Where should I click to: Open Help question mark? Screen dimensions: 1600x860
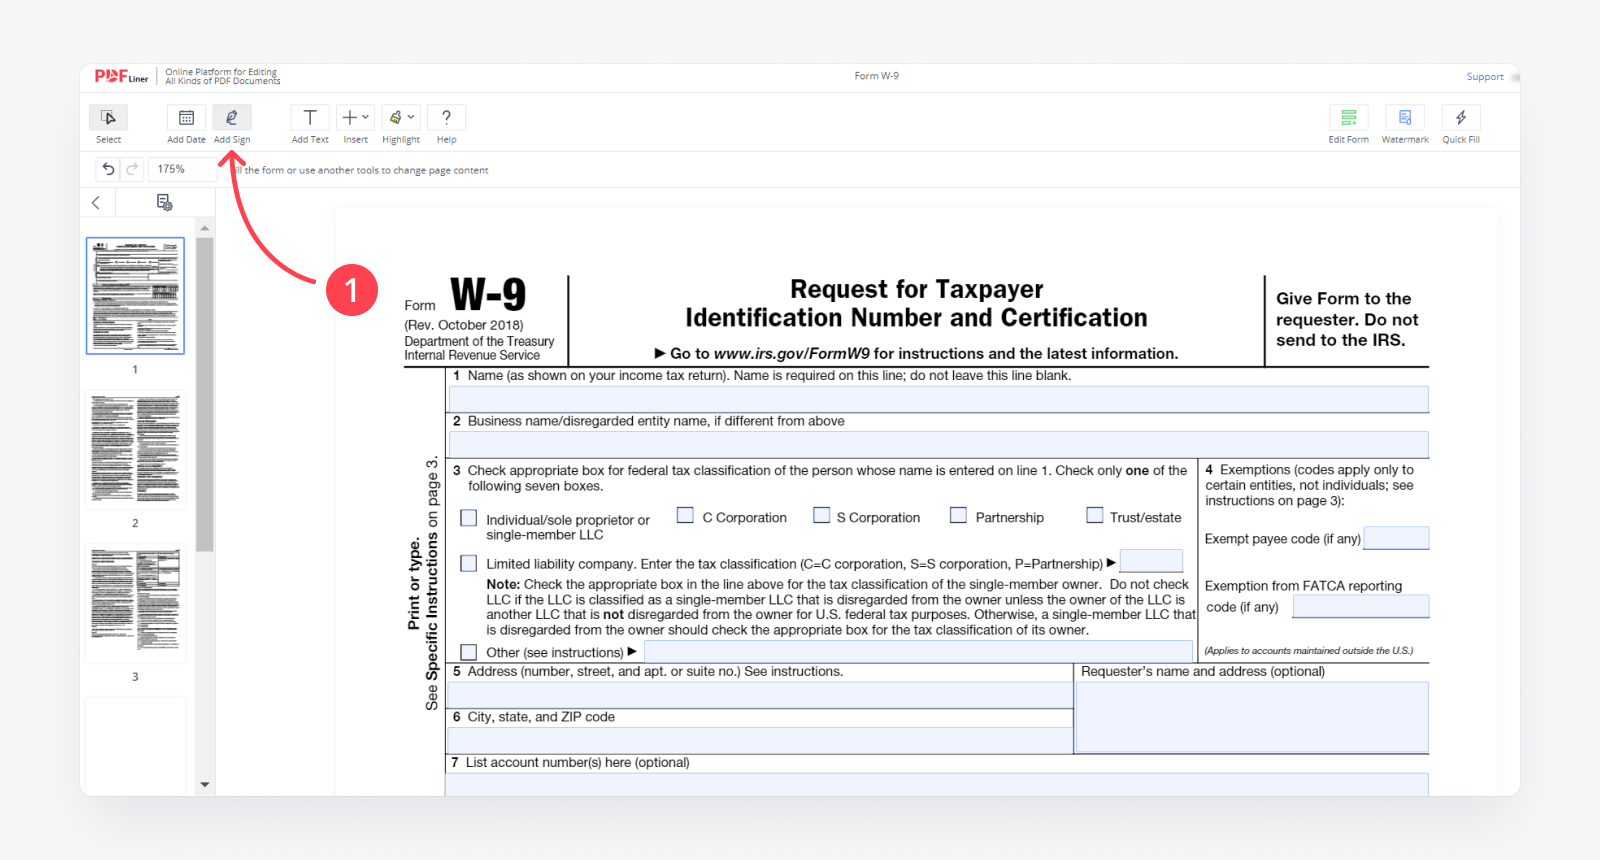(x=446, y=118)
